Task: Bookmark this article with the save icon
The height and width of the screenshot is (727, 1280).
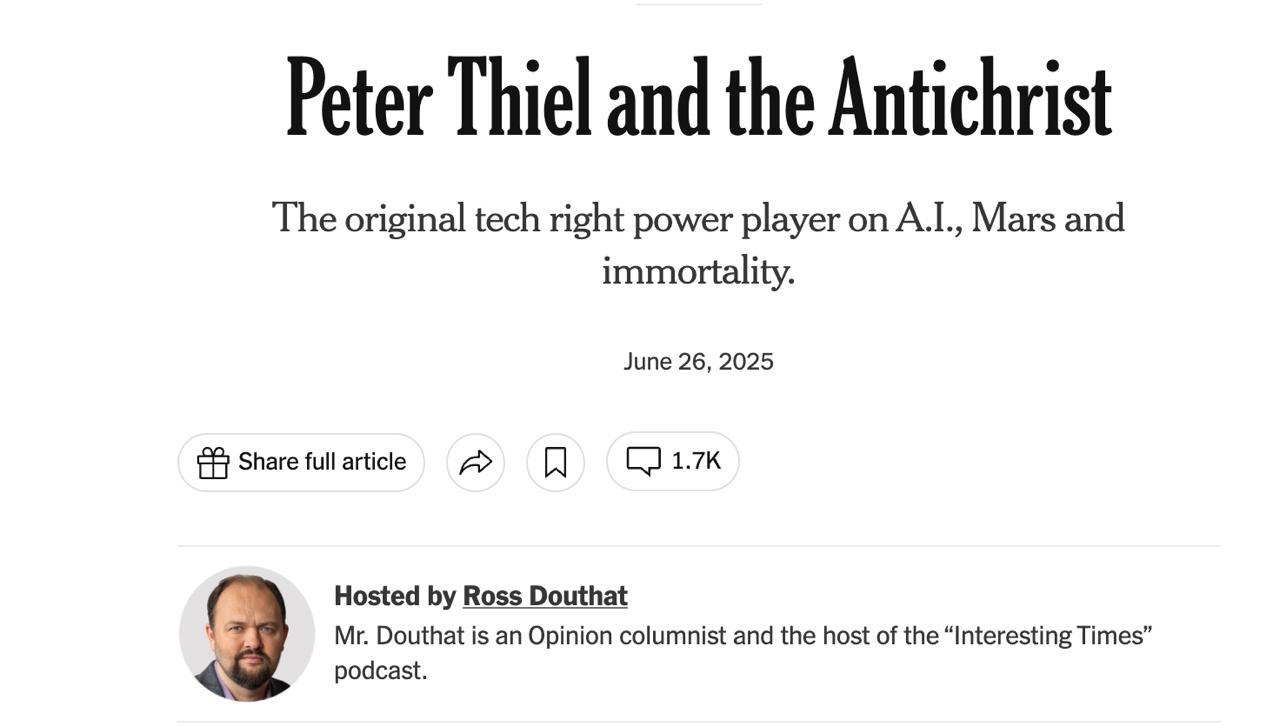Action: coord(555,462)
